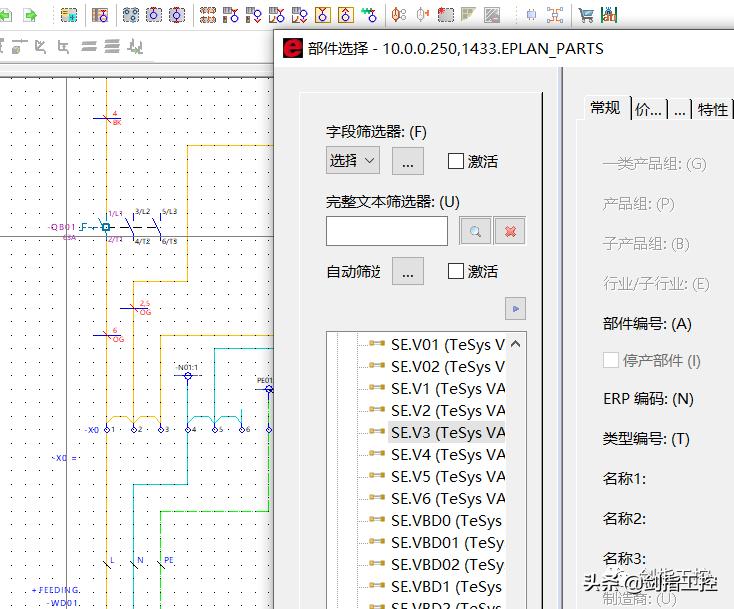Click the blue play arrow button above tree
Viewport: 734px width, 609px height.
click(515, 309)
